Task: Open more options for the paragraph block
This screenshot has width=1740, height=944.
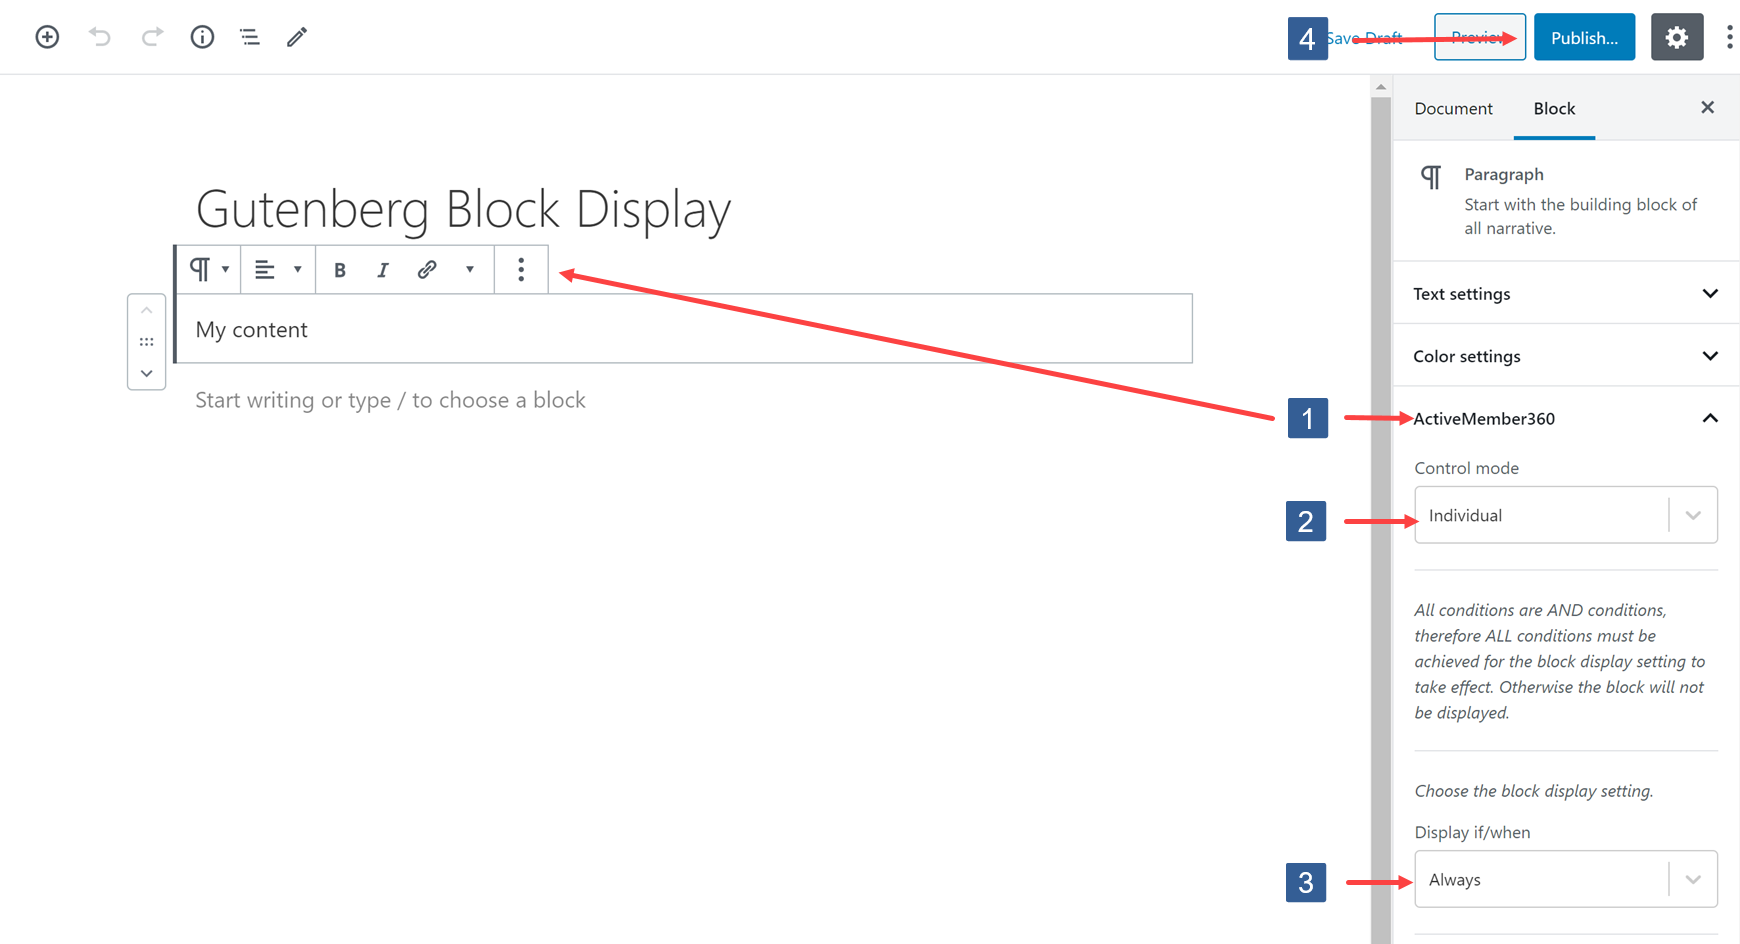Action: [521, 269]
